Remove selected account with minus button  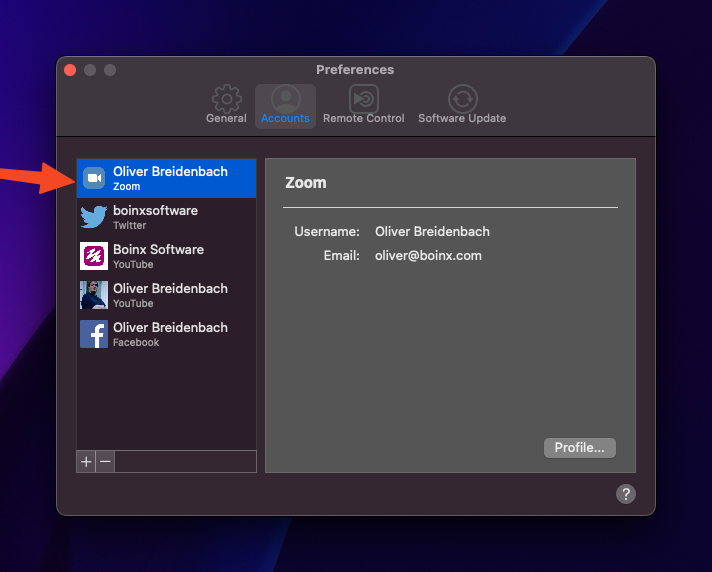point(105,462)
